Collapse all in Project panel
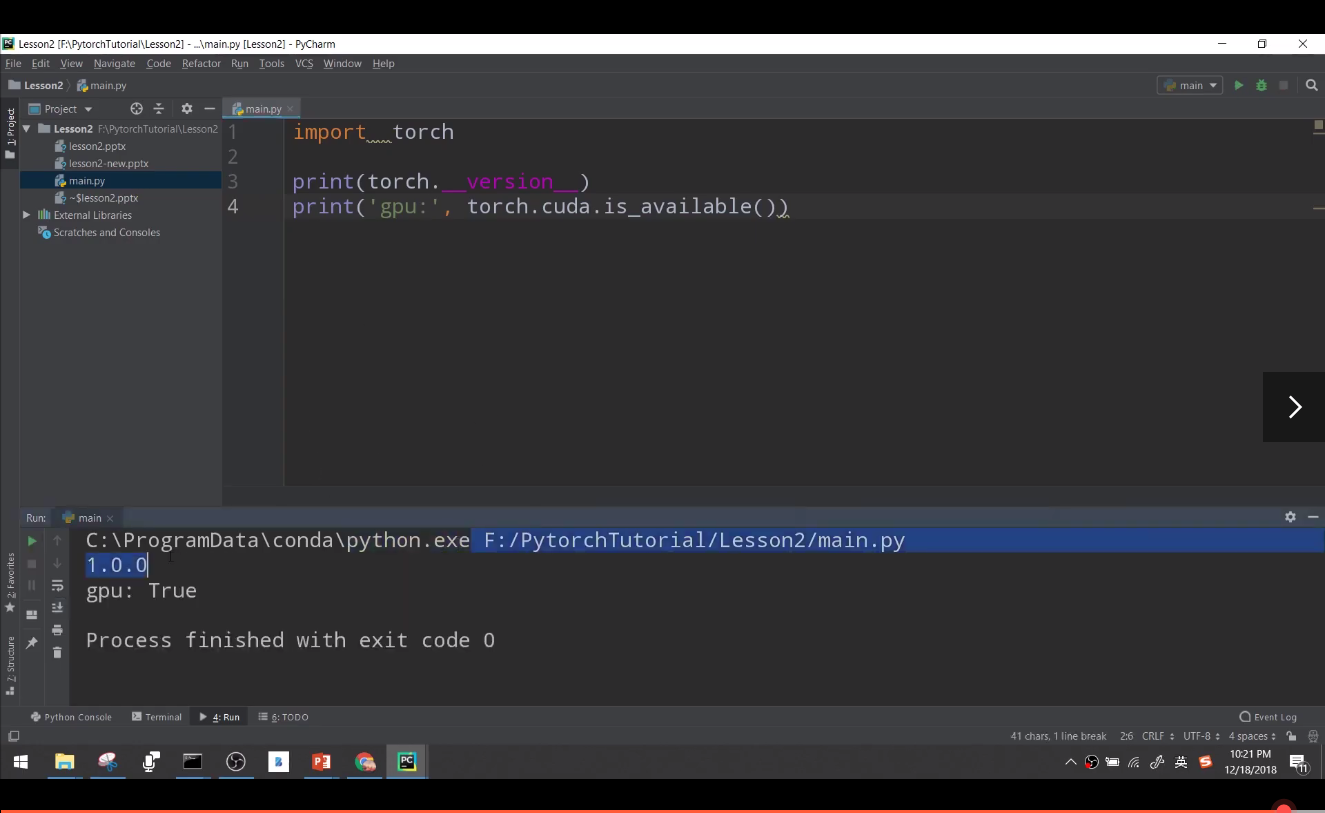 tap(158, 109)
